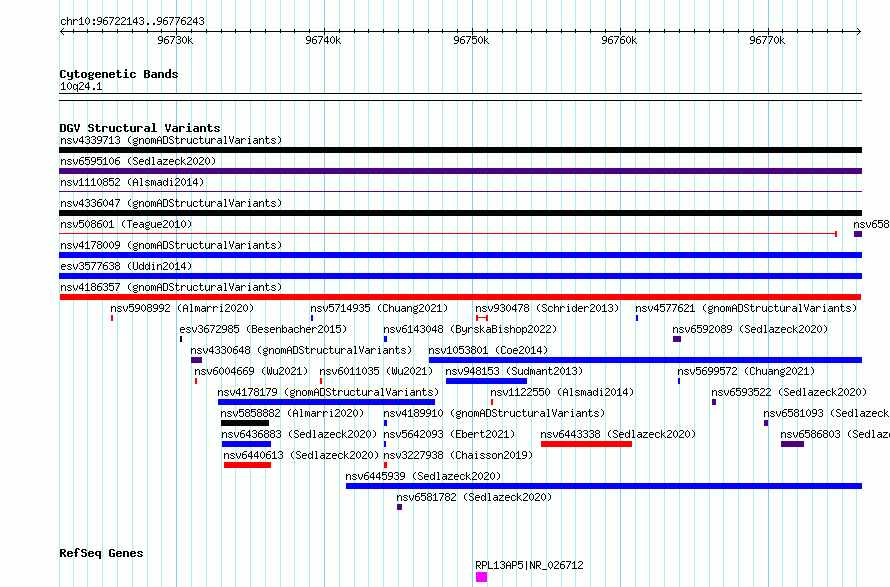This screenshot has height=587, width=890.
Task: Click the 96750k ruler tick label
Action: [471, 40]
